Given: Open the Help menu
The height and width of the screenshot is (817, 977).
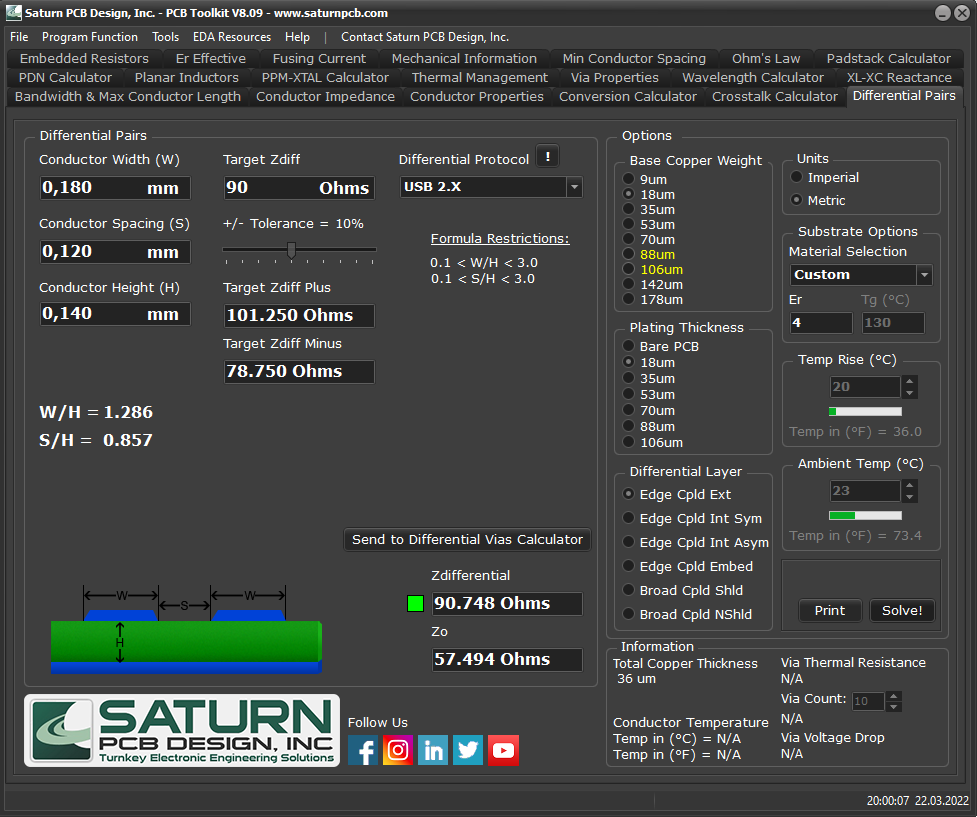Looking at the screenshot, I should pos(297,37).
